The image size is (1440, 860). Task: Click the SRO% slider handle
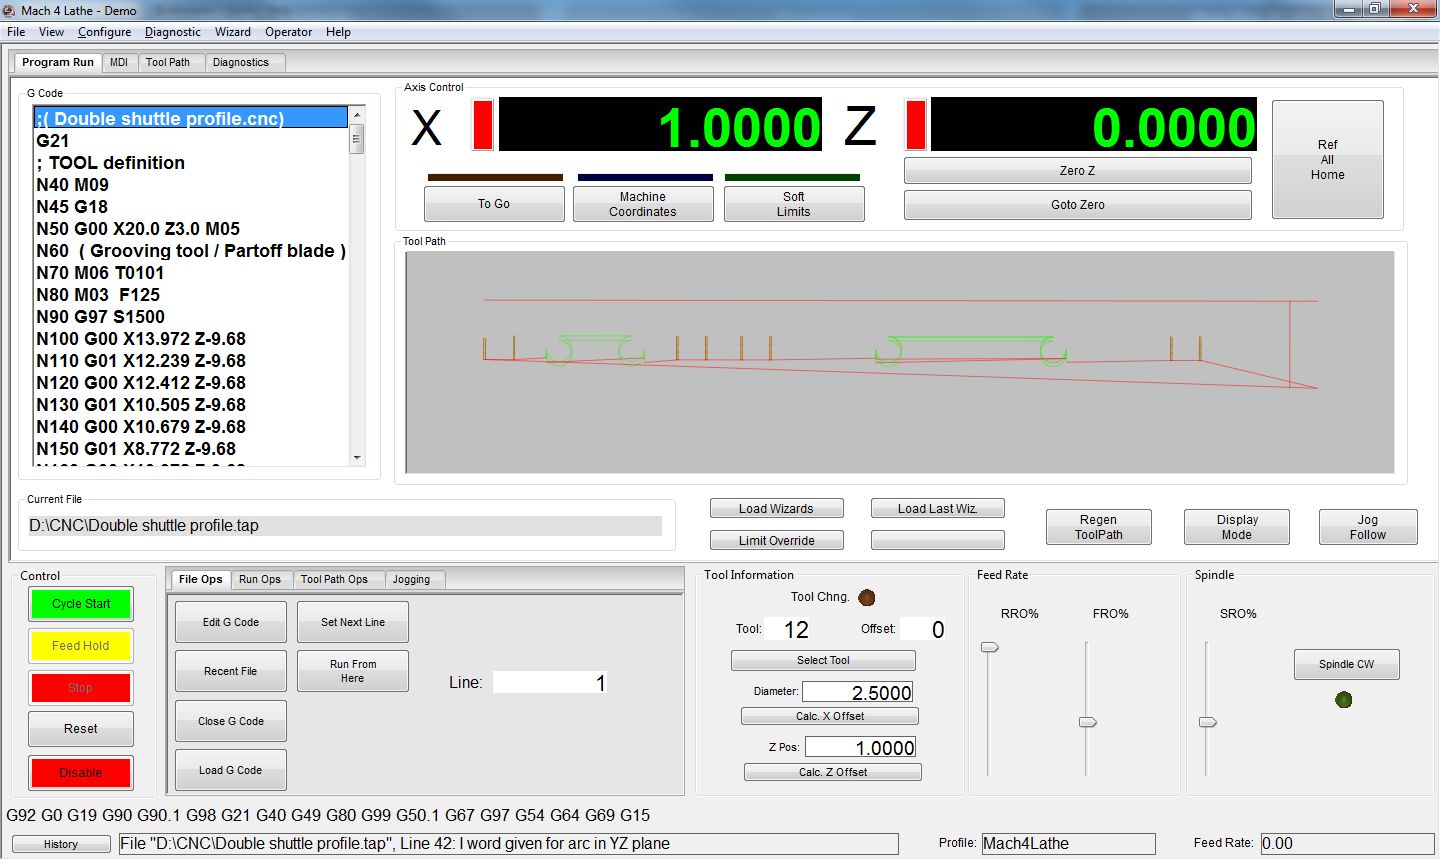click(1207, 722)
